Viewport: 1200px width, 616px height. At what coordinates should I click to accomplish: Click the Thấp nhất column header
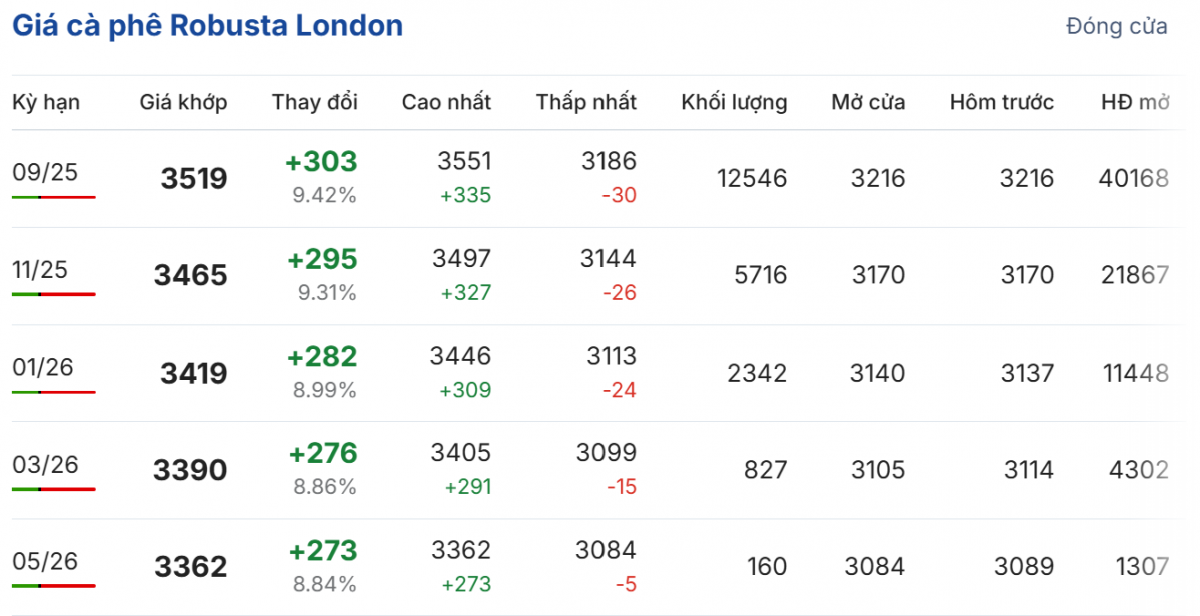click(x=586, y=102)
